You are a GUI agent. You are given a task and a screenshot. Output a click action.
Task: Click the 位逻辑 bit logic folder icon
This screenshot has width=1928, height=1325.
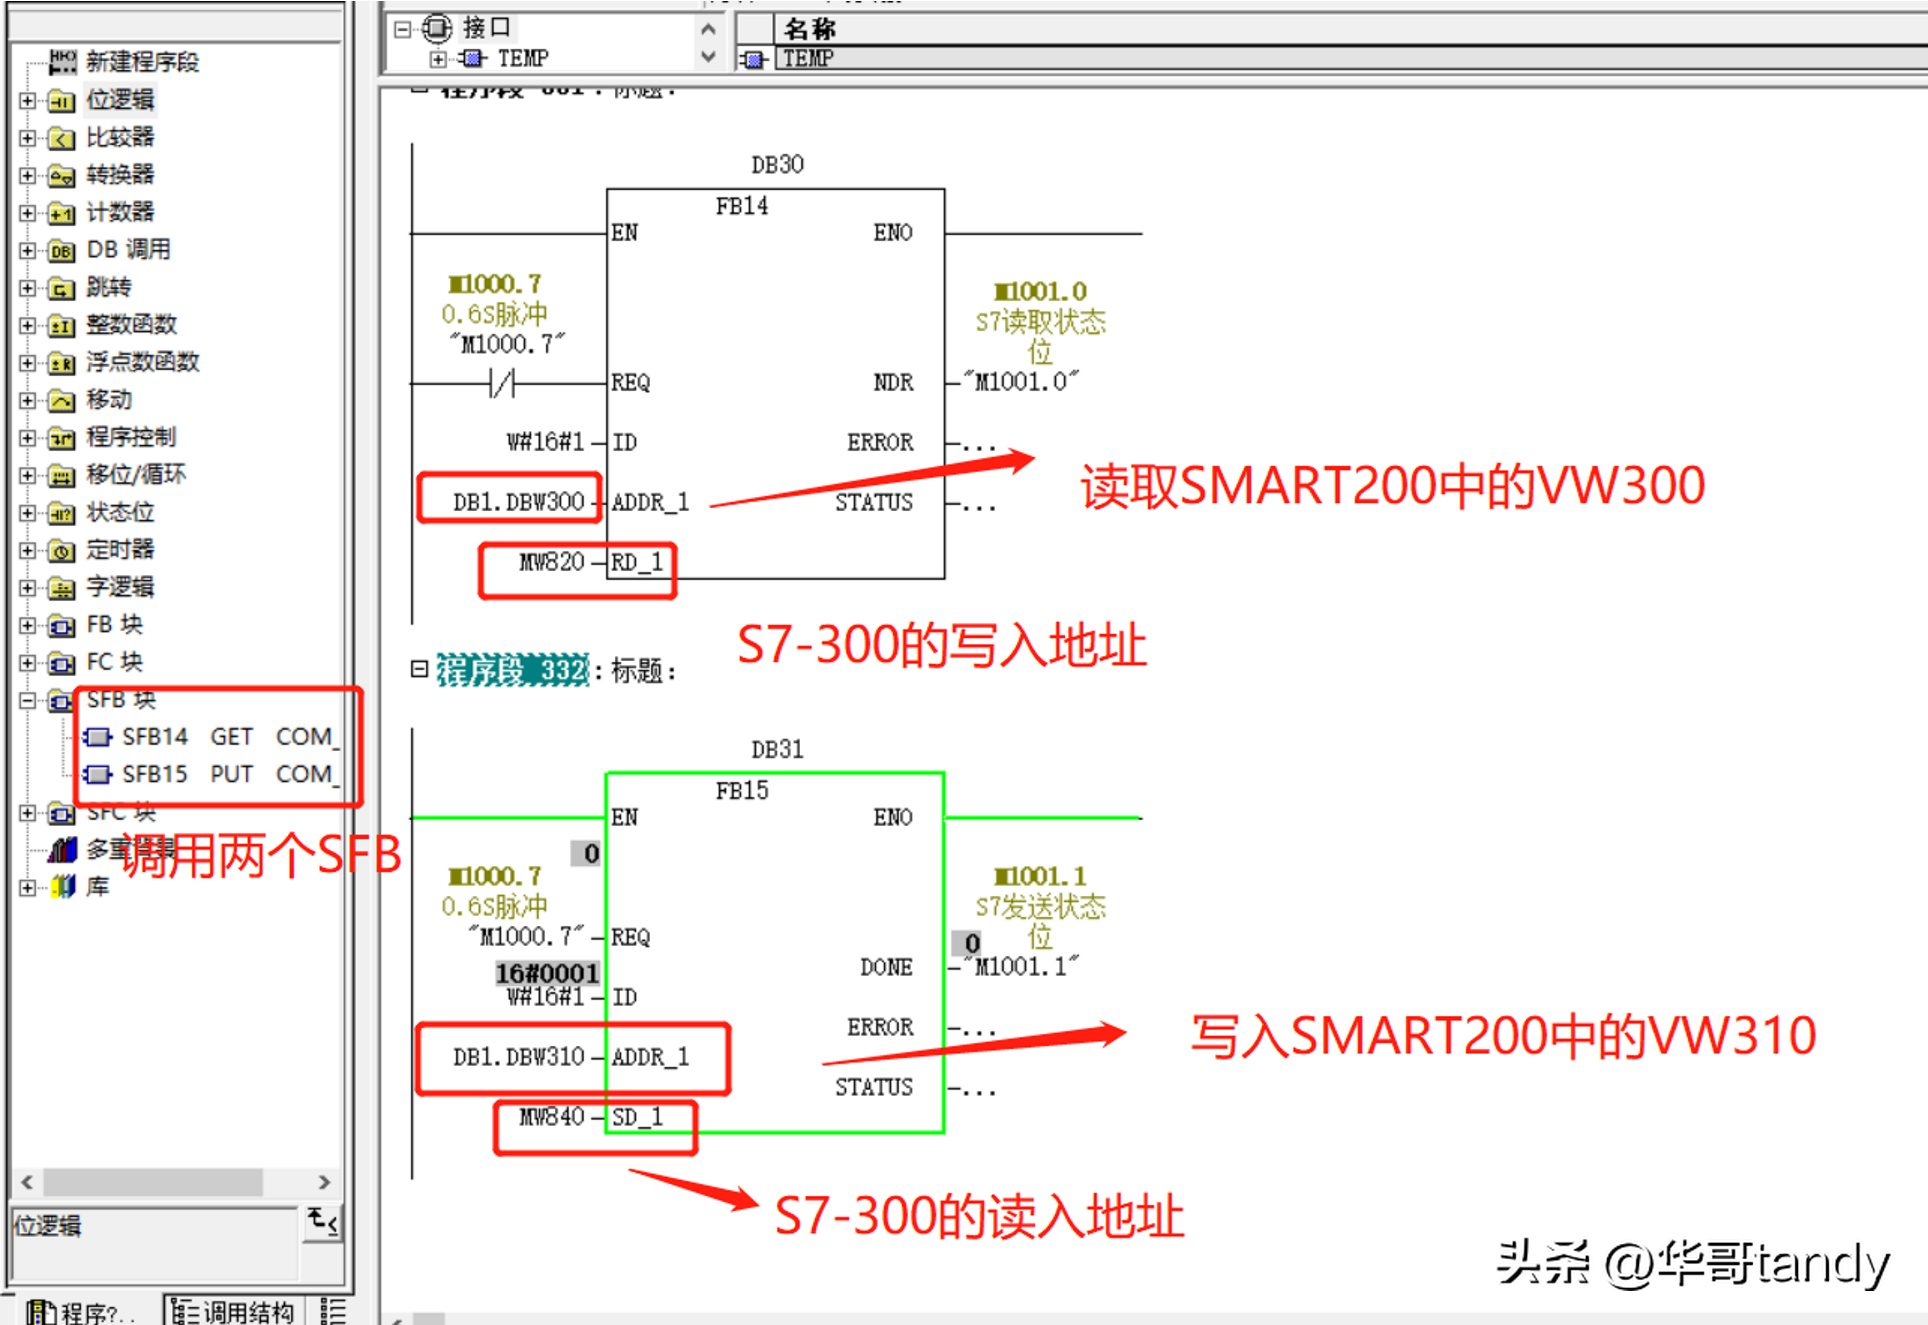click(x=62, y=101)
